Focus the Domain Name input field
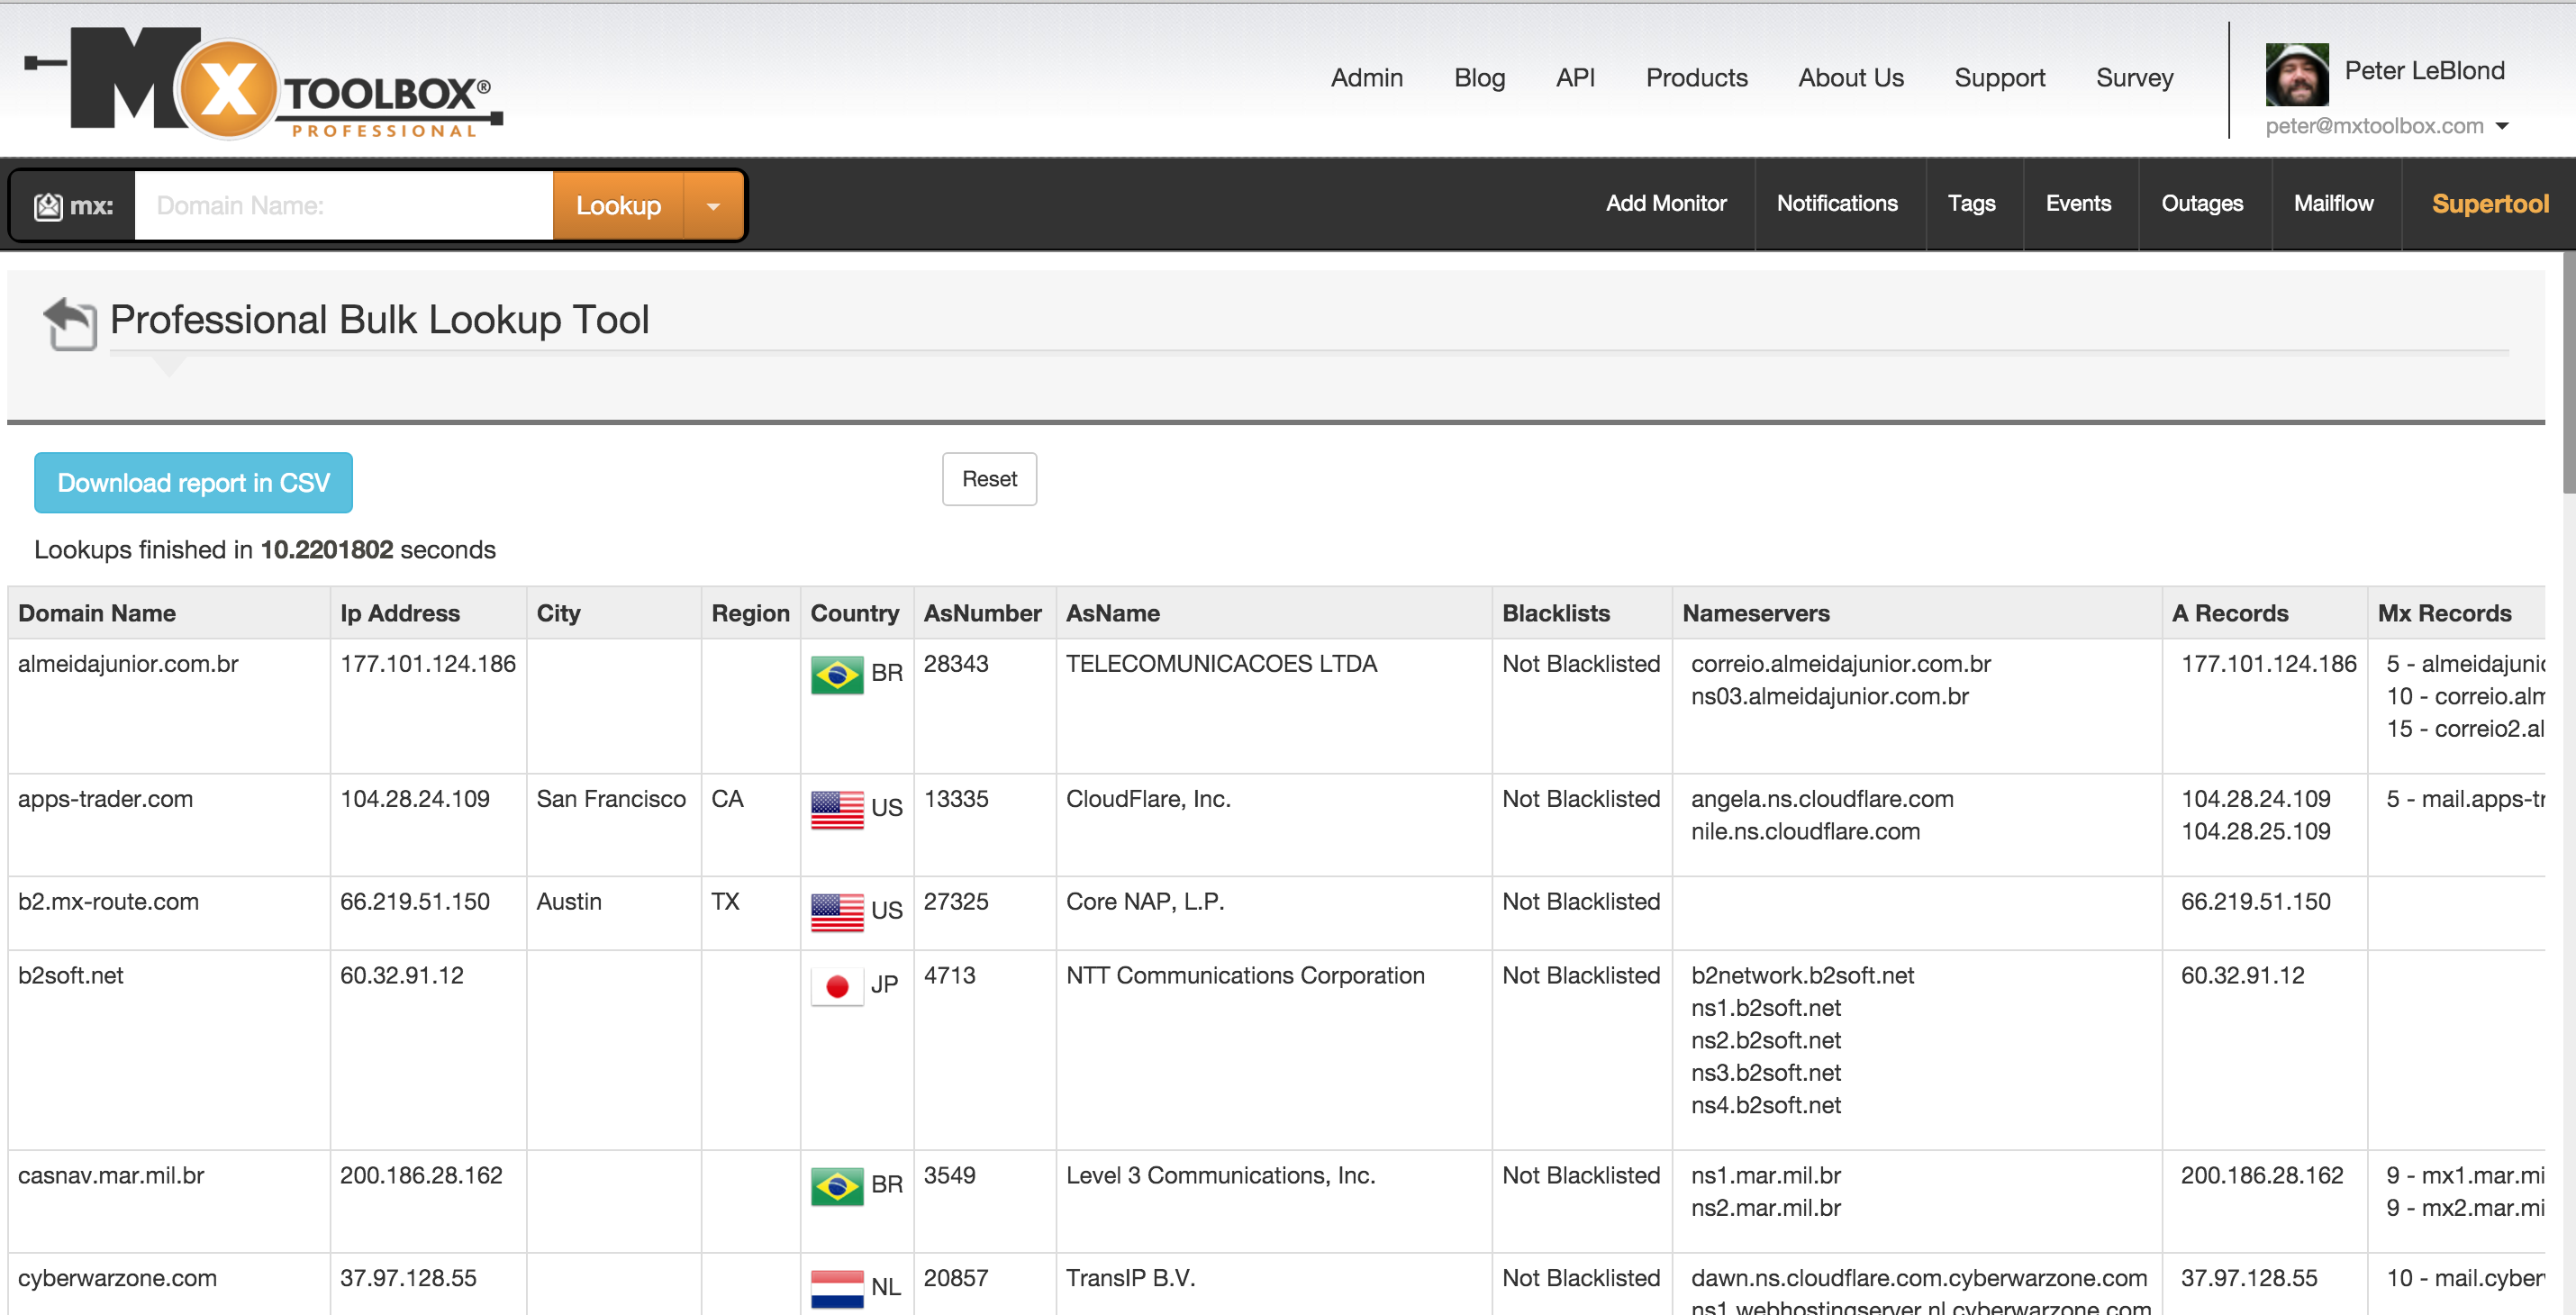 (x=343, y=206)
